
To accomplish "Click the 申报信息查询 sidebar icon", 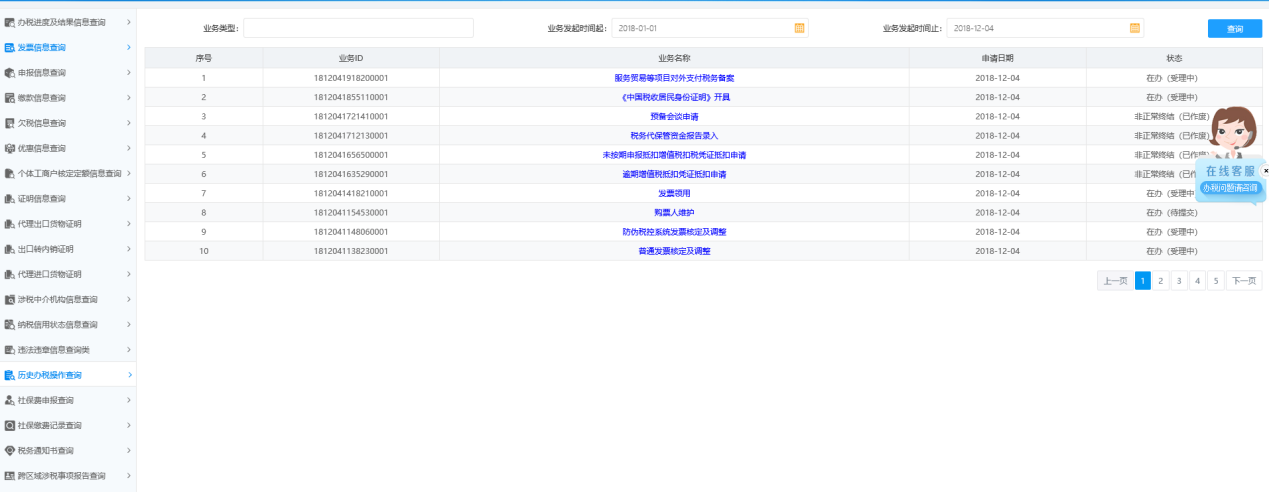I will click(10, 72).
